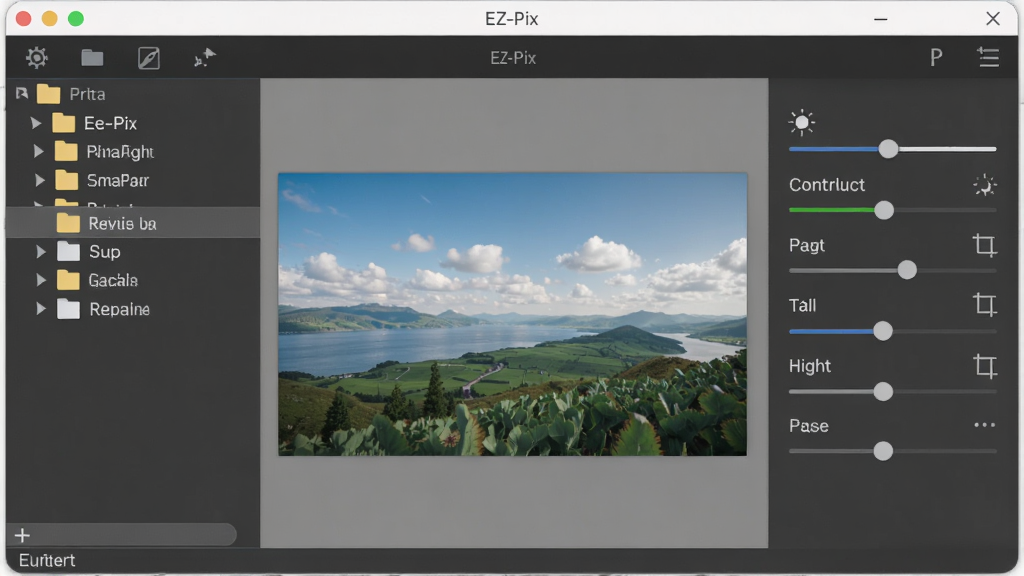This screenshot has width=1024, height=576.
Task: Click the Pagt slider handle
Action: (907, 270)
